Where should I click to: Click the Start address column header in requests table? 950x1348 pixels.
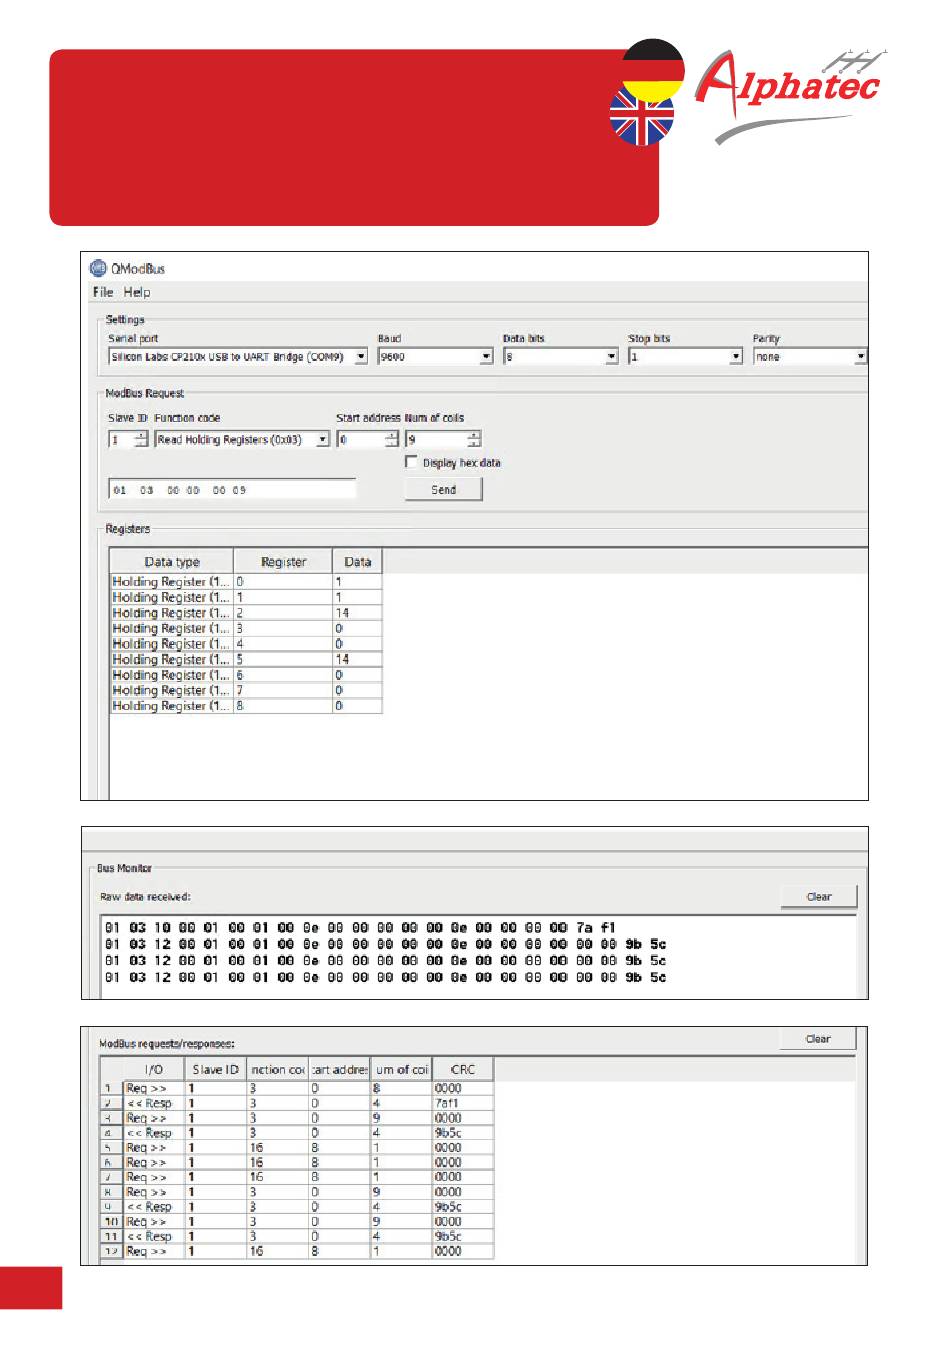(x=339, y=1069)
